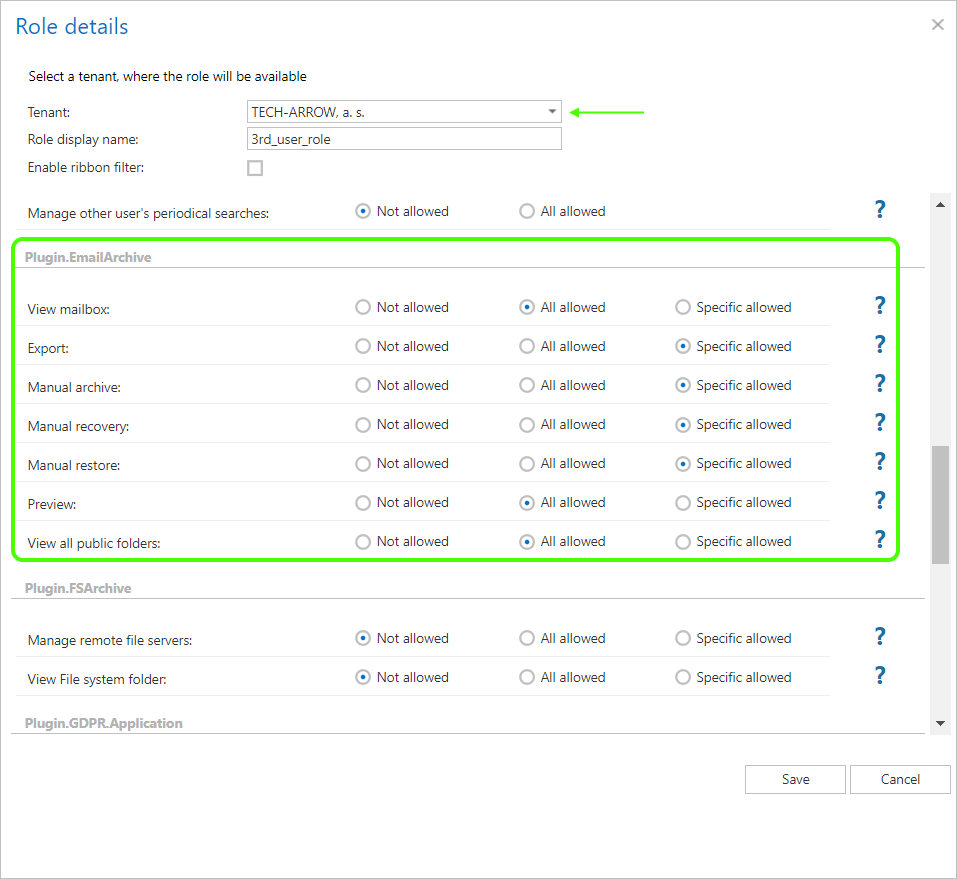Open the Tenant dropdown list
This screenshot has width=957, height=879.
point(552,112)
